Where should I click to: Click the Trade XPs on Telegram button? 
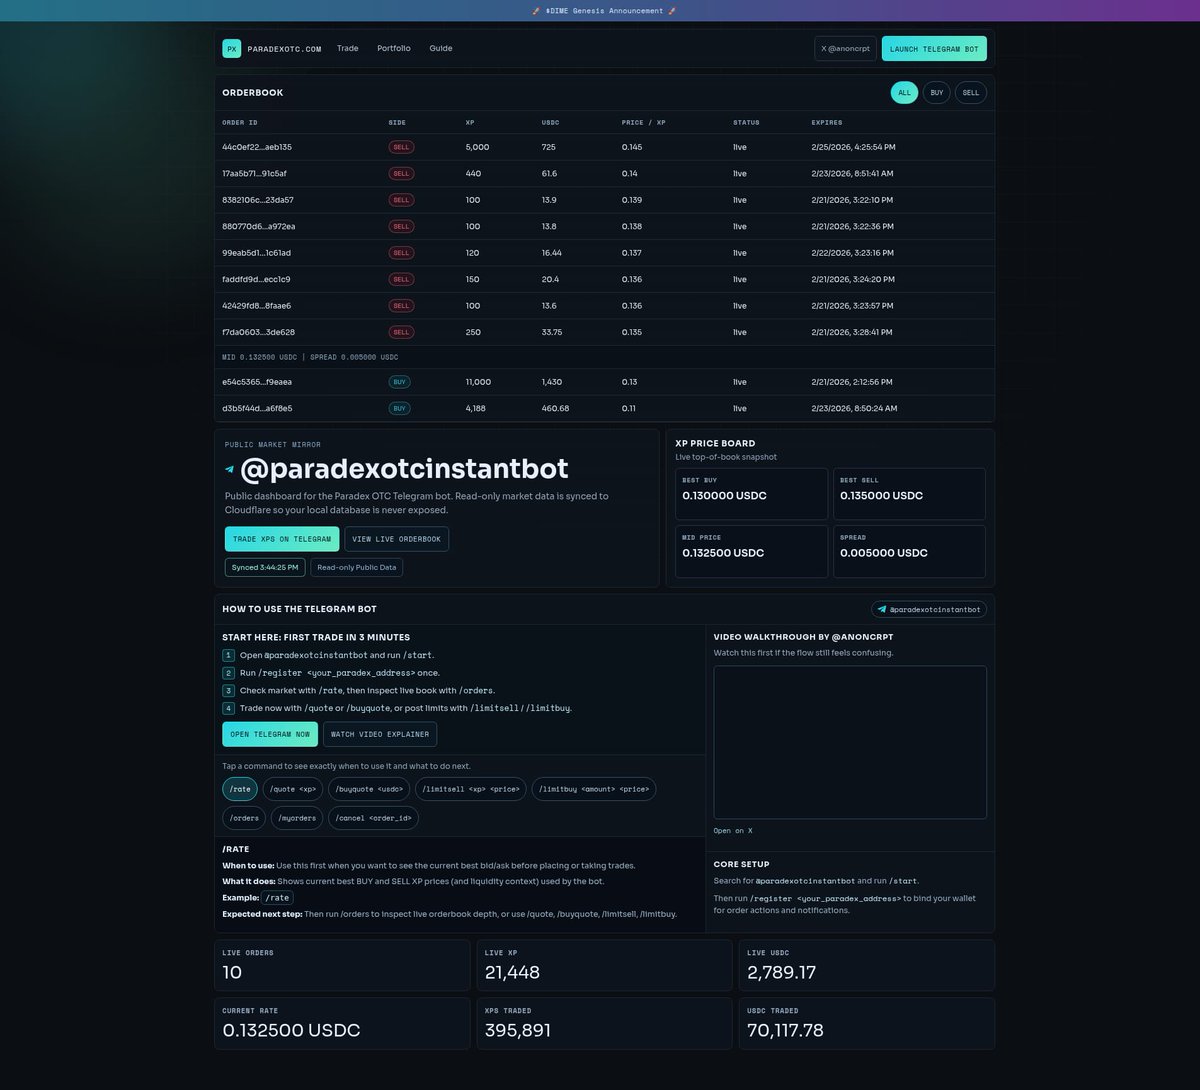coord(282,539)
